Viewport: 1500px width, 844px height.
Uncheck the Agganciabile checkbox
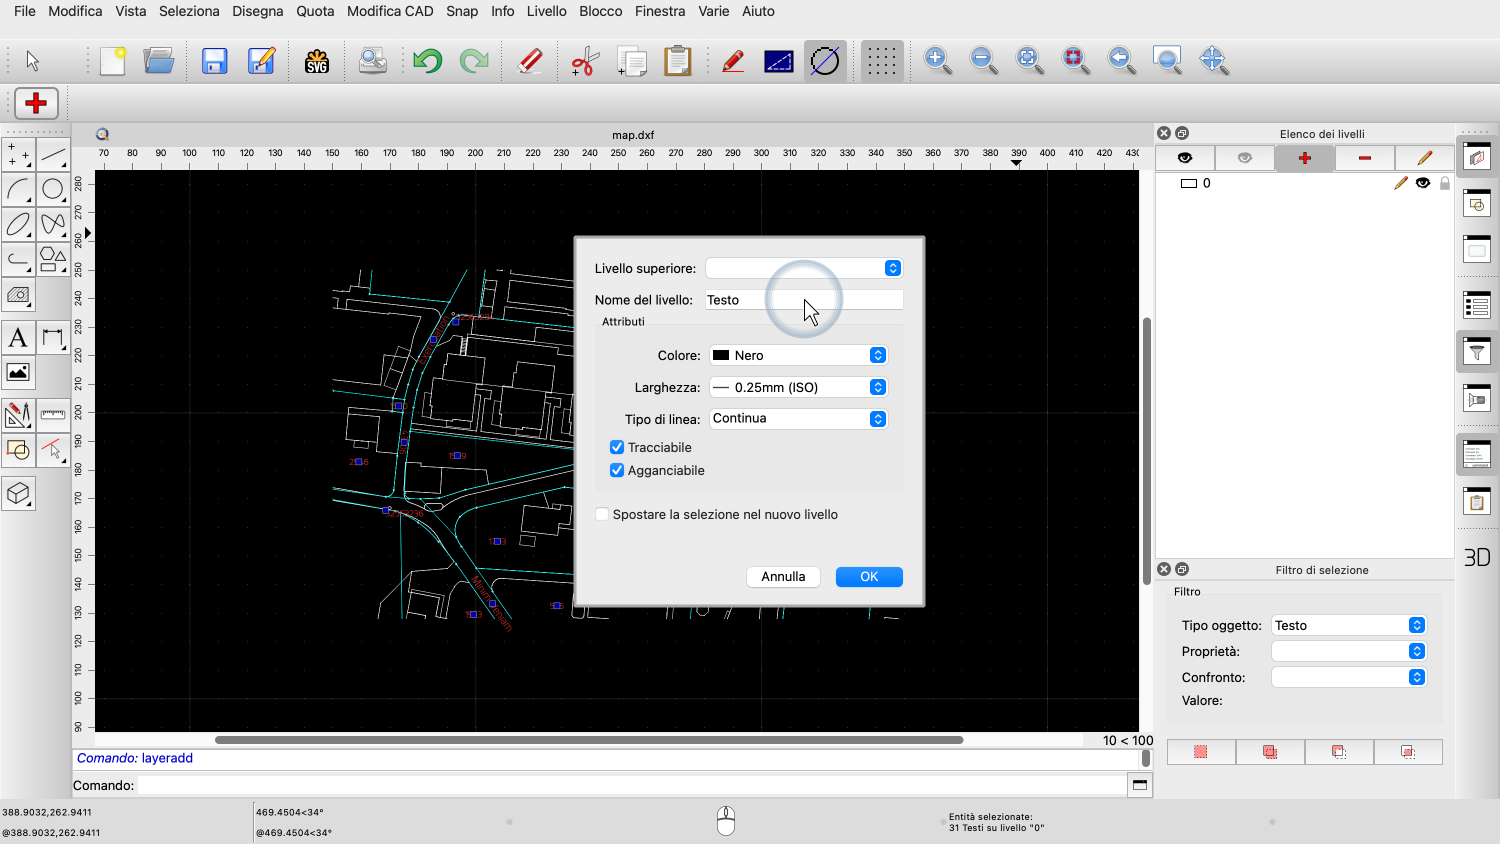[x=617, y=470]
